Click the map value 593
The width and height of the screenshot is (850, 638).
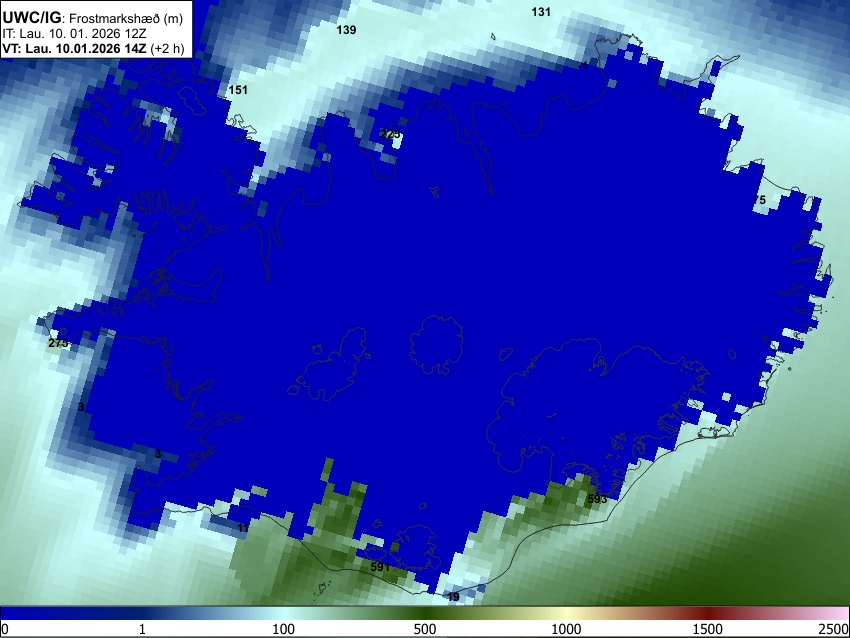click(x=597, y=499)
